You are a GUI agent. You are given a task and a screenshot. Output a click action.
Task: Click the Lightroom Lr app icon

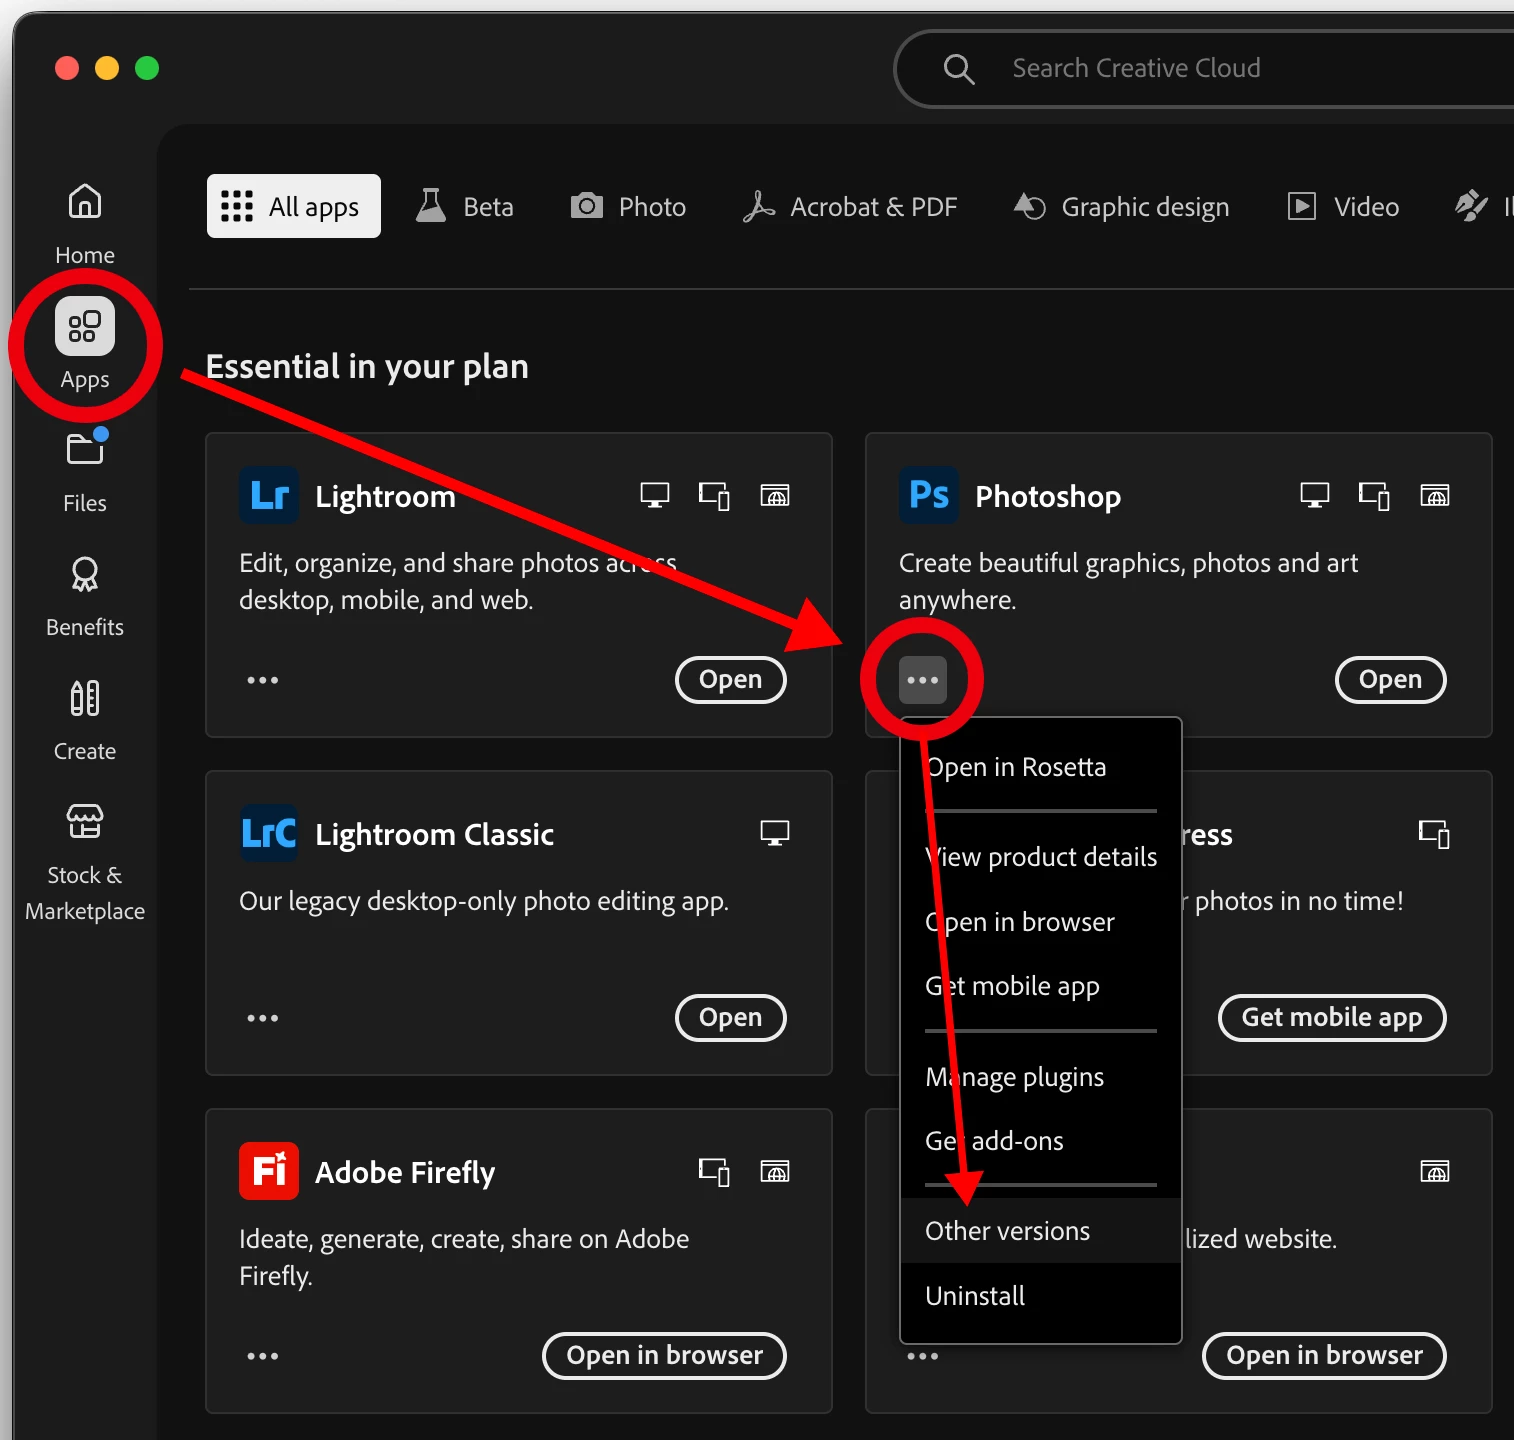coord(269,495)
